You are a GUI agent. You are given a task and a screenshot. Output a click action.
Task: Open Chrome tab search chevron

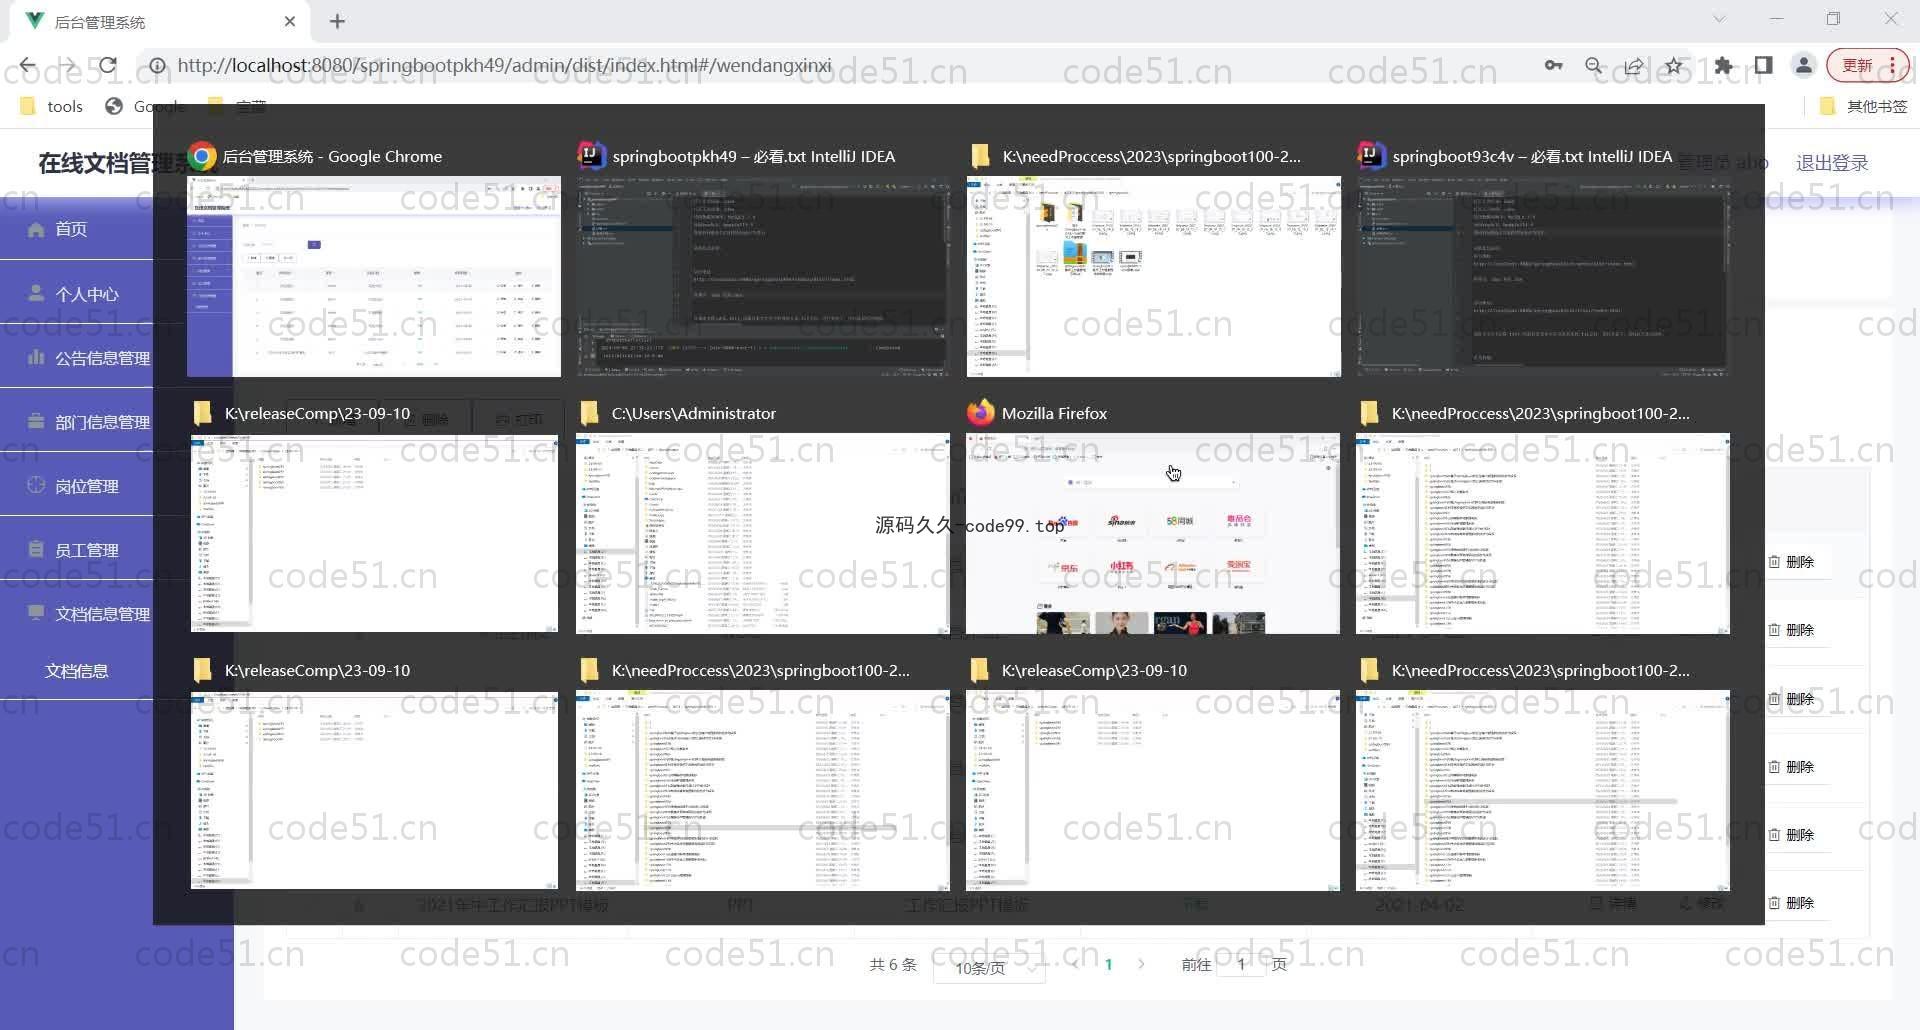[1719, 19]
